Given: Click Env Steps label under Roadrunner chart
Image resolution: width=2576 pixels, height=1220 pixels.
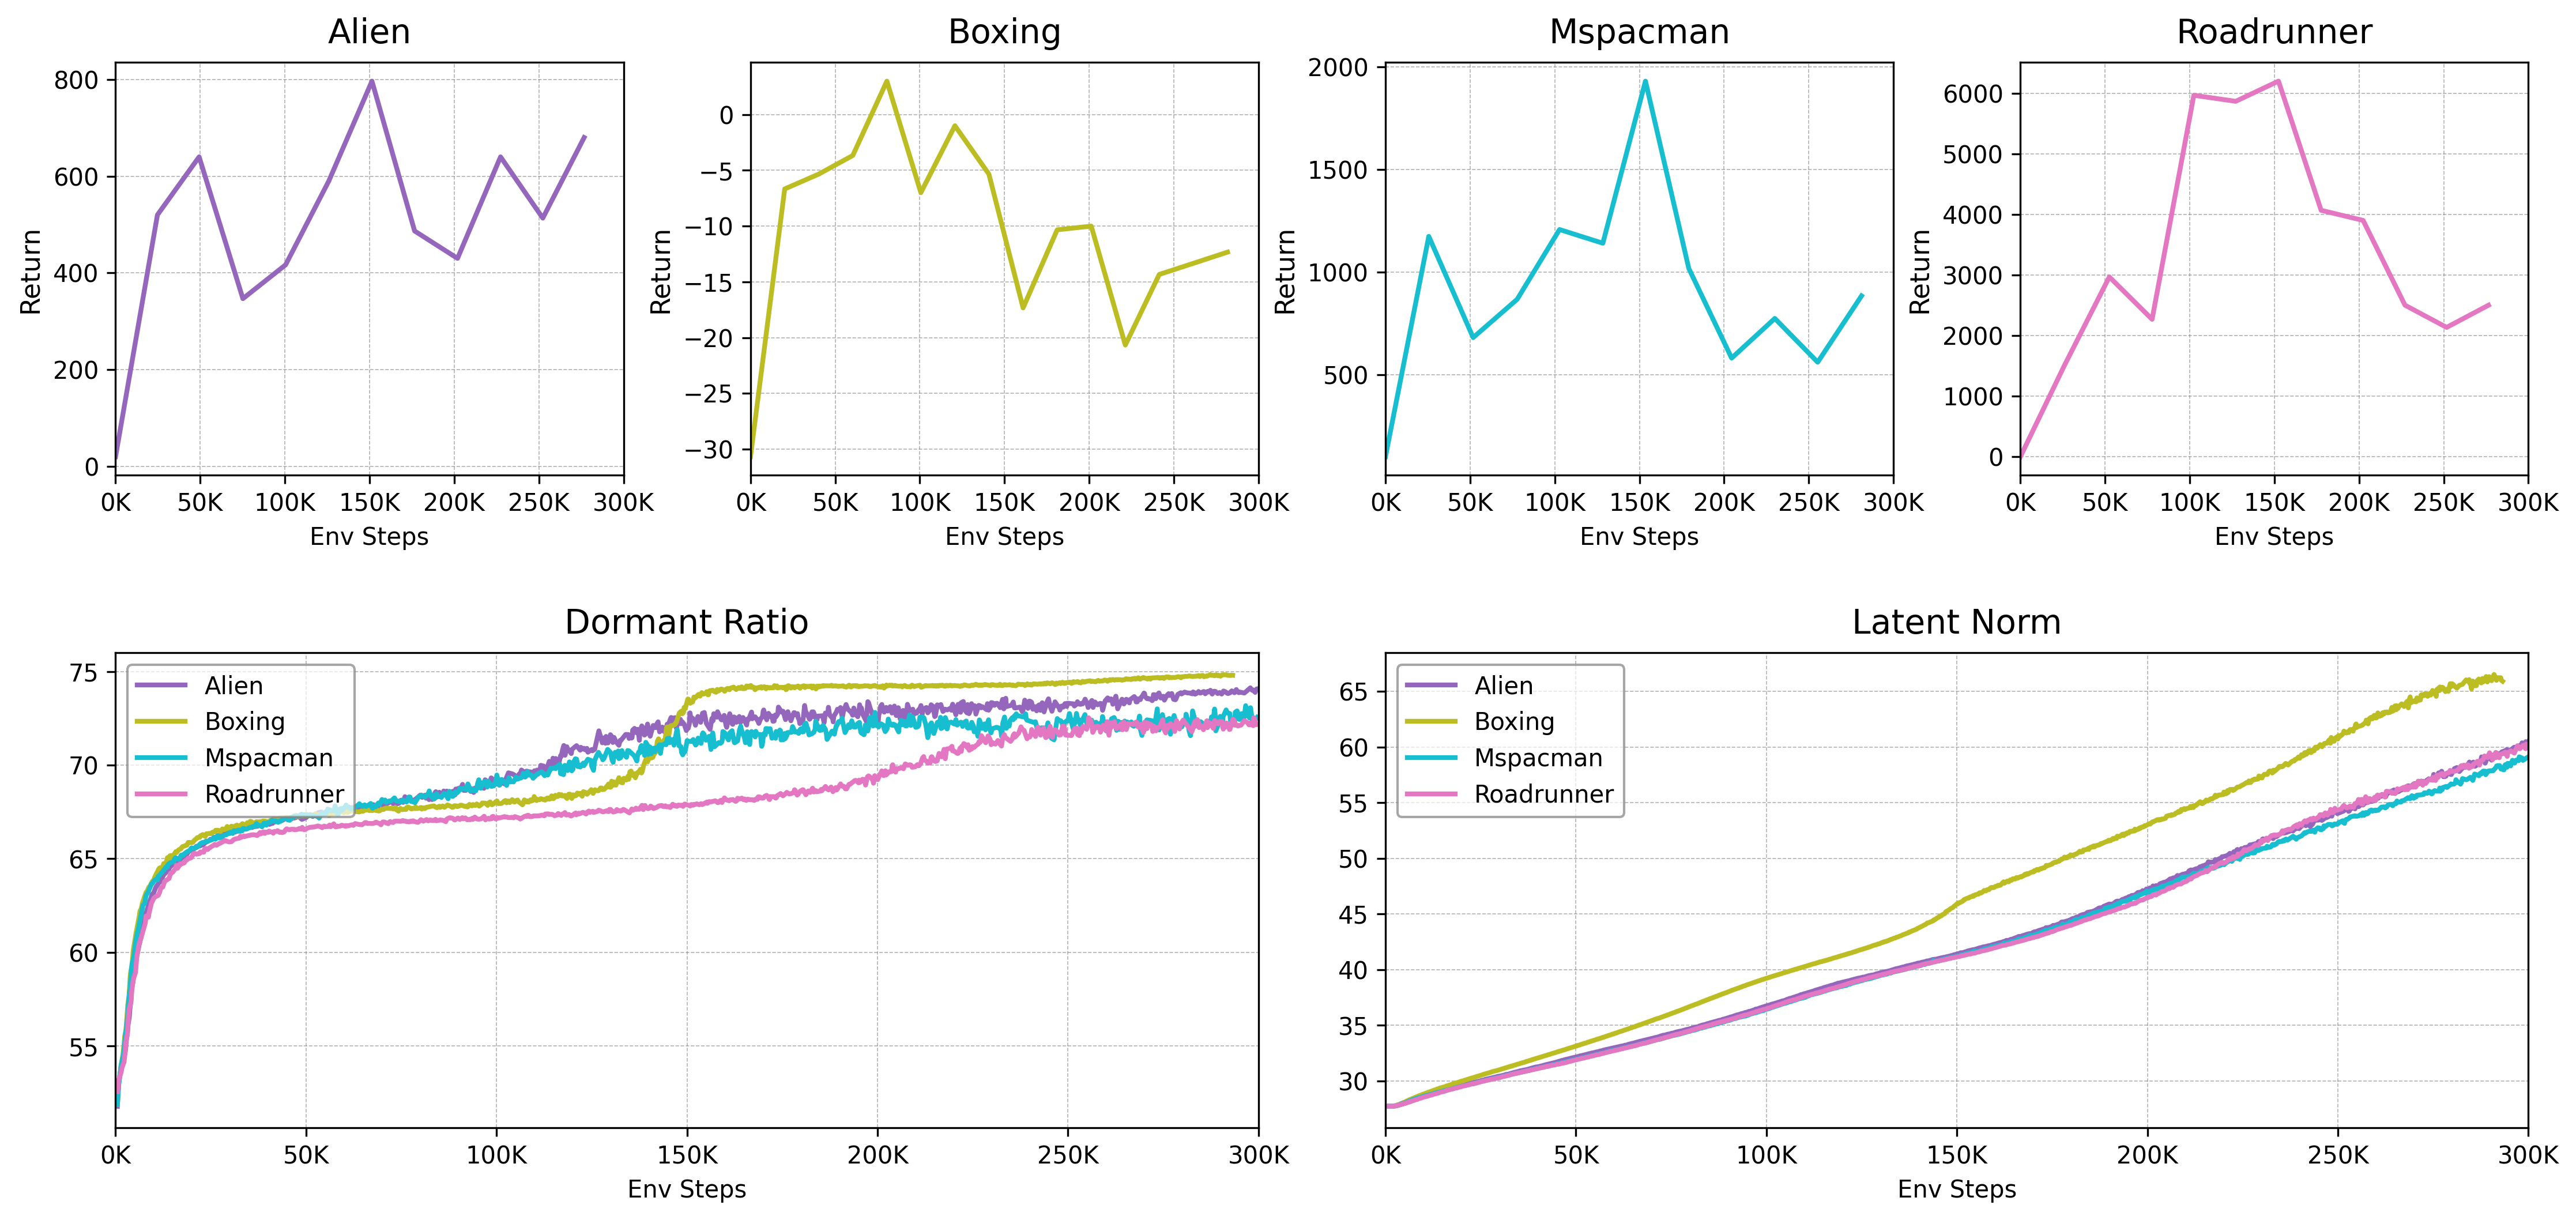Looking at the screenshot, I should tap(2274, 537).
